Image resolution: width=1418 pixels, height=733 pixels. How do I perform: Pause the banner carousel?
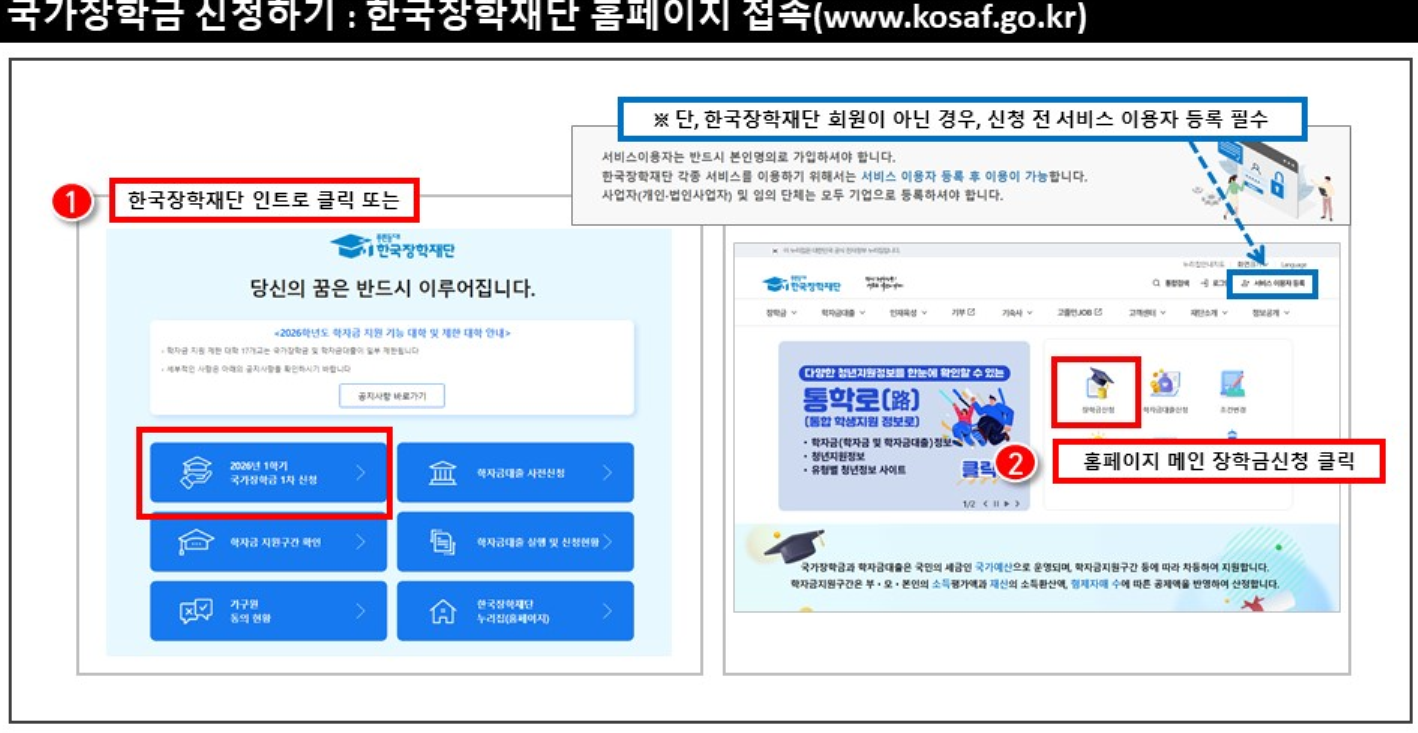[x=996, y=504]
